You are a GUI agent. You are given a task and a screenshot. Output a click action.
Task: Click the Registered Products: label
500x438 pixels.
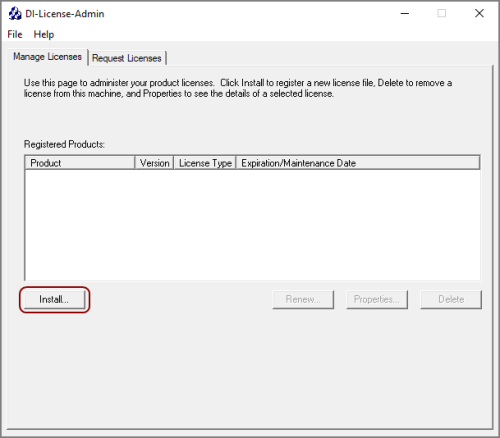(64, 144)
